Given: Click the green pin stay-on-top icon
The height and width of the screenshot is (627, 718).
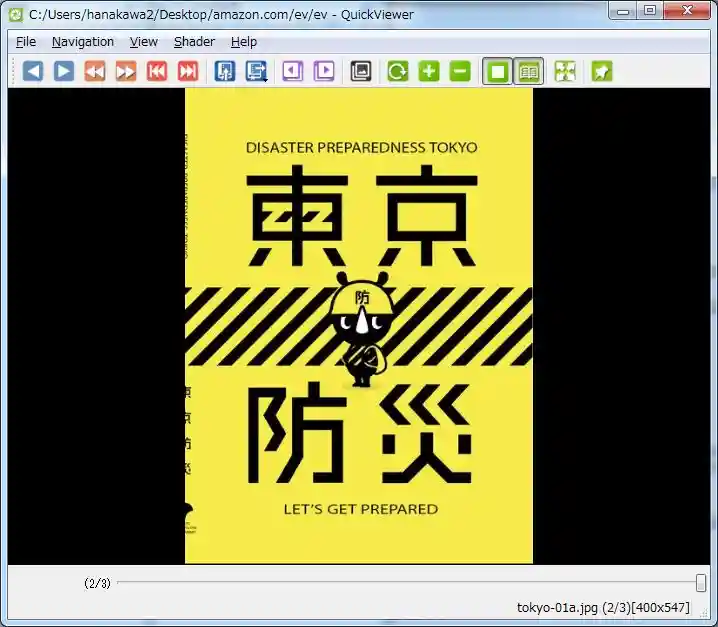Looking at the screenshot, I should [602, 71].
